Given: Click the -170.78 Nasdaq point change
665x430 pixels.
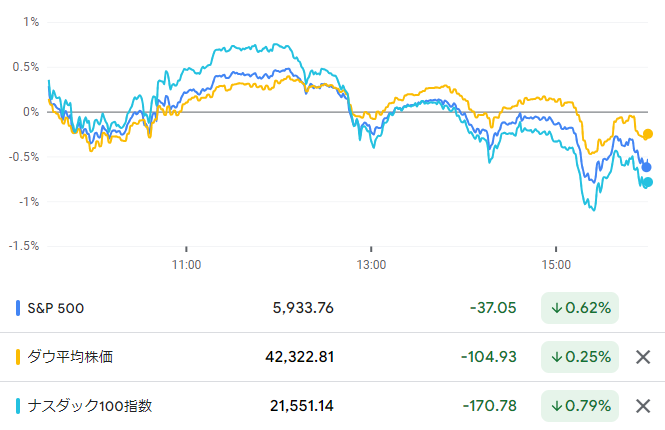Looking at the screenshot, I should pos(489,406).
